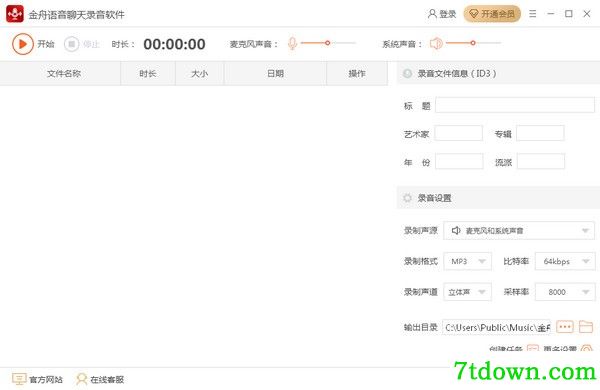Click the 标题 title input field
Image resolution: width=600 pixels, height=390 pixels.
[x=515, y=105]
